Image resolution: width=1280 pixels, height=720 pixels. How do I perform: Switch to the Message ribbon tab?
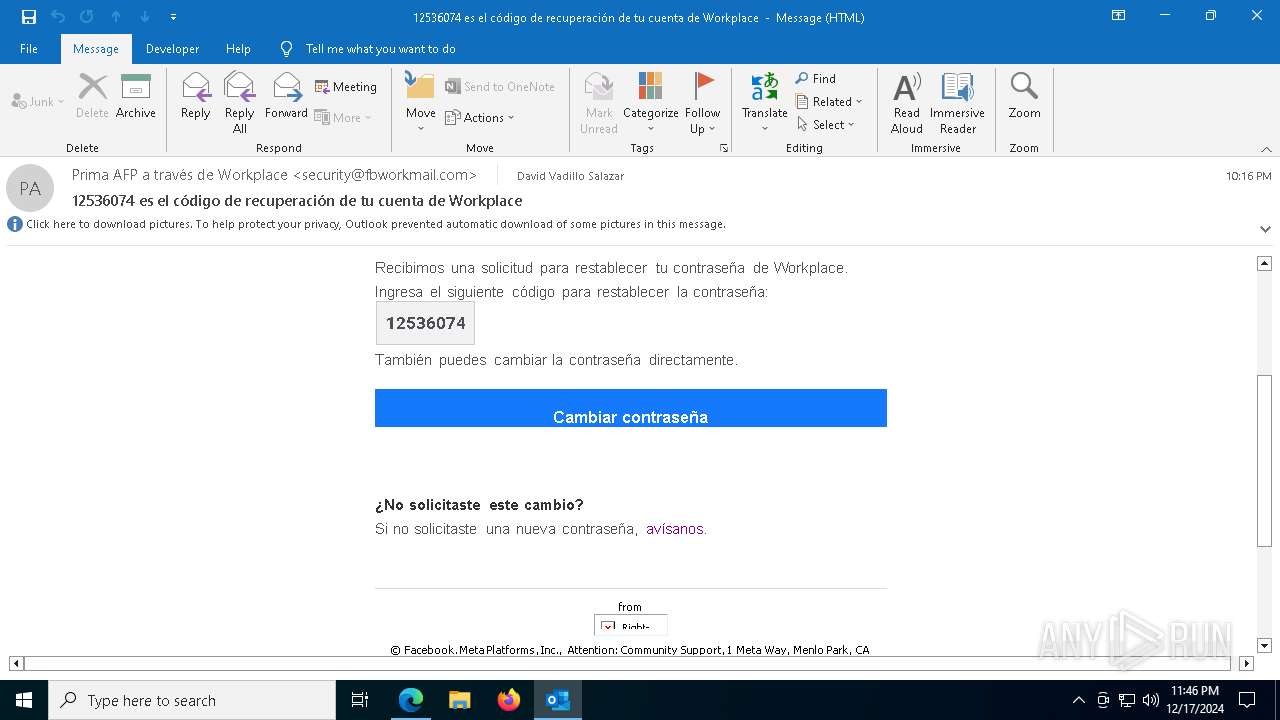[x=96, y=49]
